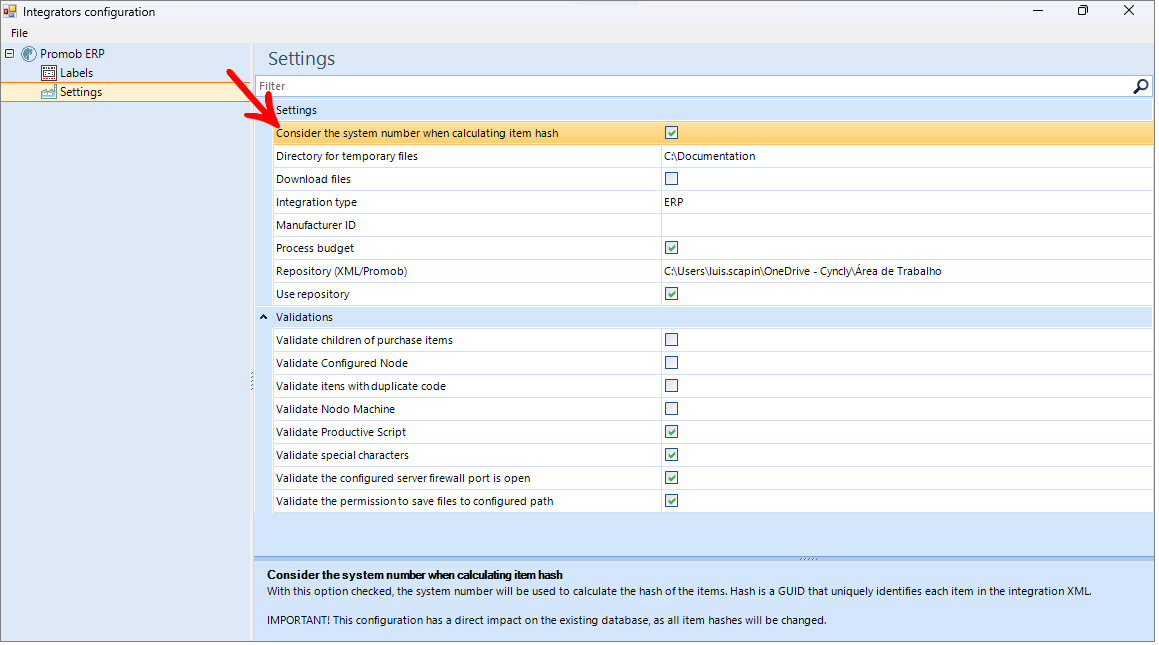Select the 'Process budget' row label
Viewport: 1159px width, 645px height.
pos(315,248)
